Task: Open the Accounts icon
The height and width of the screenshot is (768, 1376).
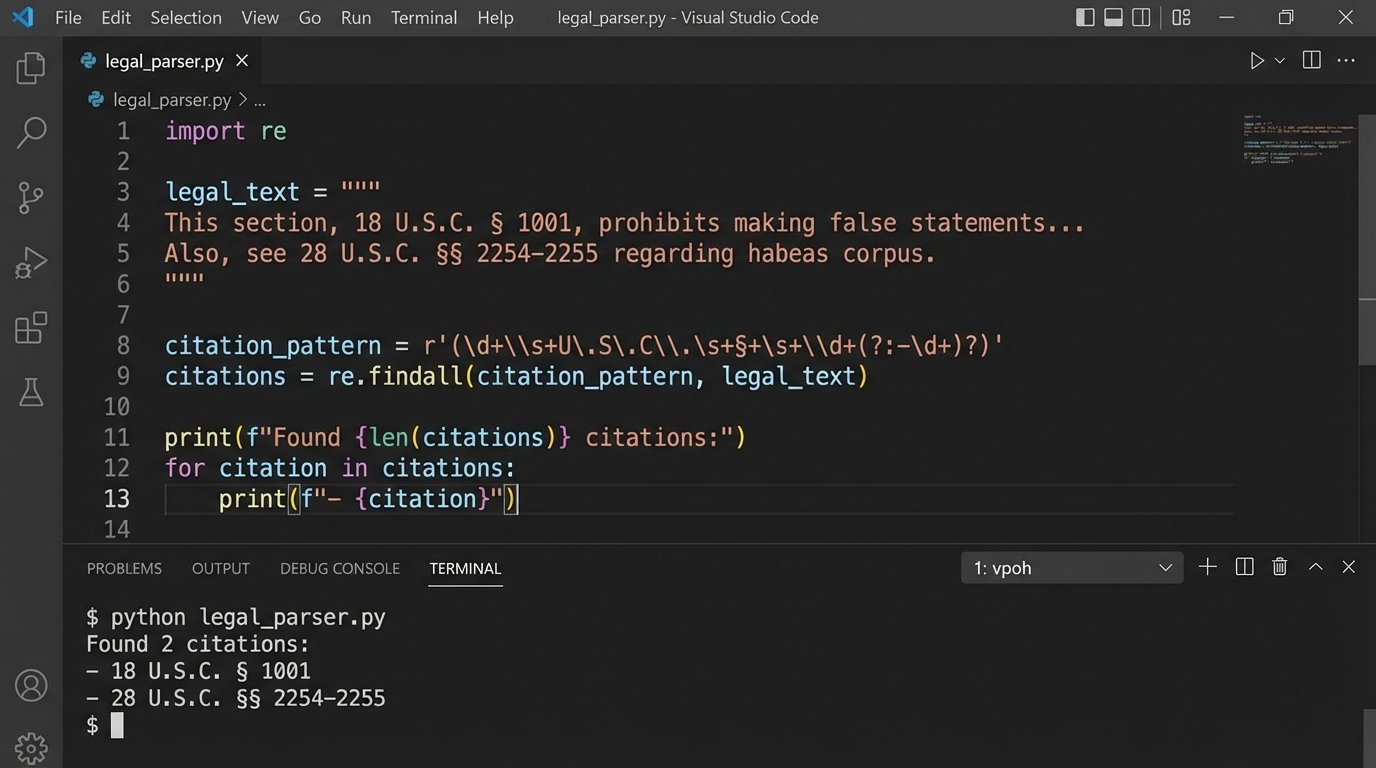Action: (31, 686)
